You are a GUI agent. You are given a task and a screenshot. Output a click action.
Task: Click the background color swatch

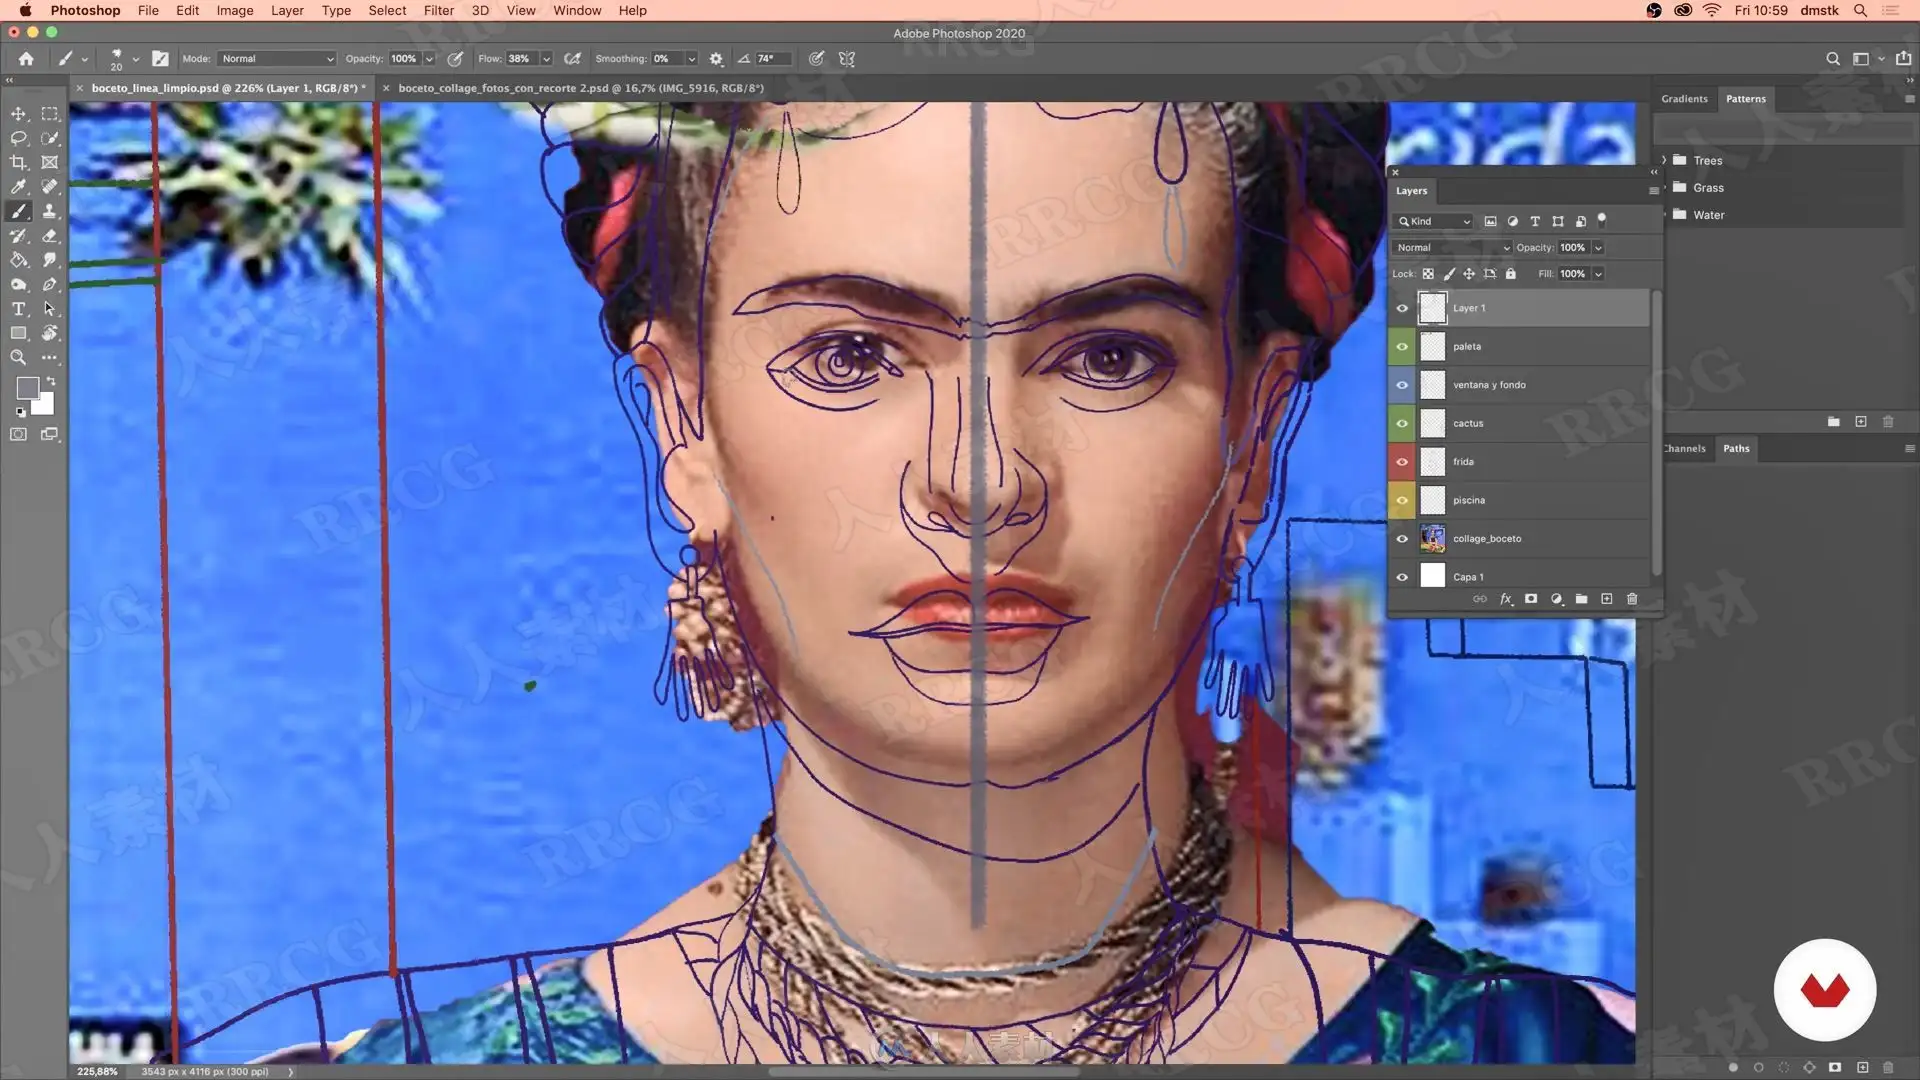tap(44, 405)
